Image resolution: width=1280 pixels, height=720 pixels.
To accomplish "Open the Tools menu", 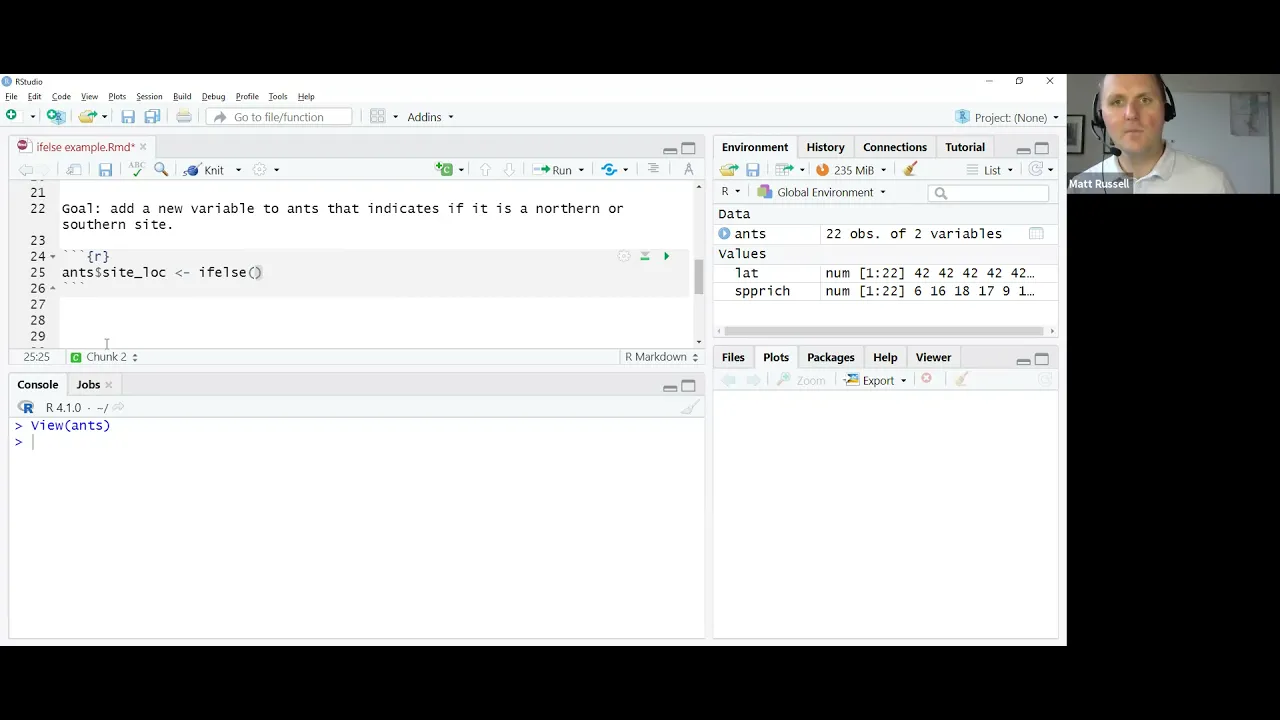I will (277, 97).
